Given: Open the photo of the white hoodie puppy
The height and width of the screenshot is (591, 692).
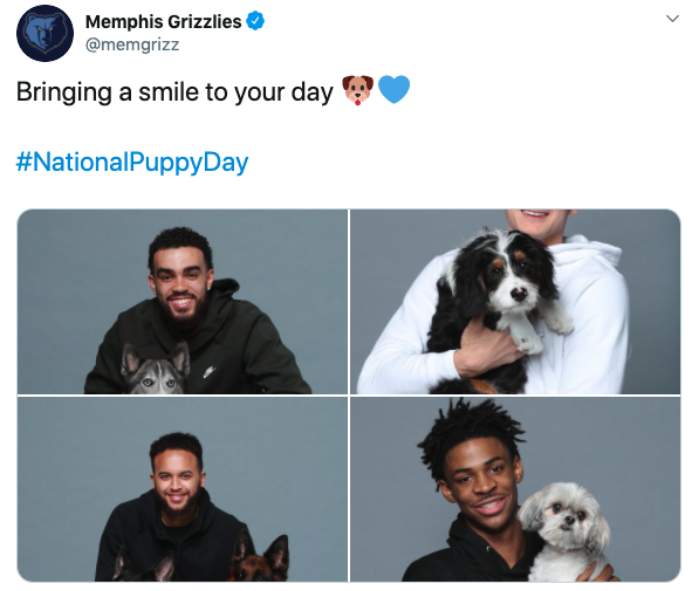Looking at the screenshot, I should click(515, 301).
